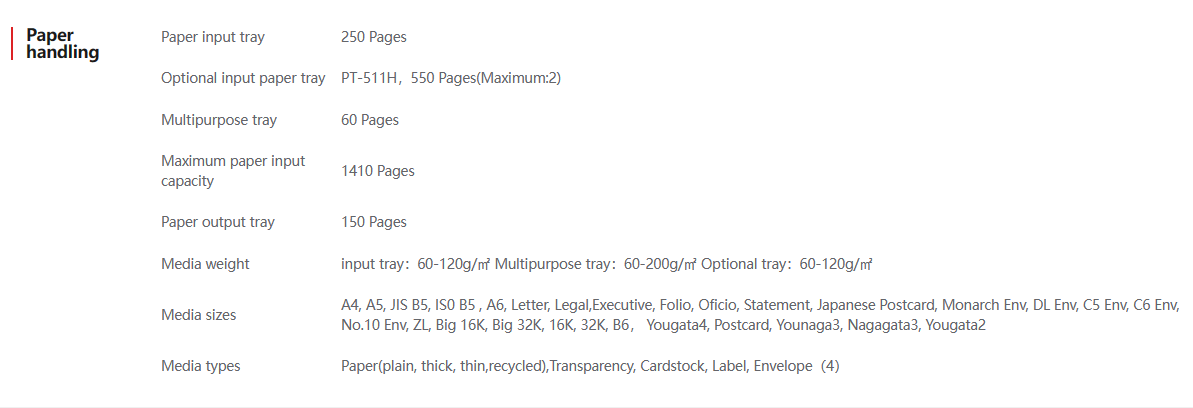Select the "Paper input tray" label

212,37
